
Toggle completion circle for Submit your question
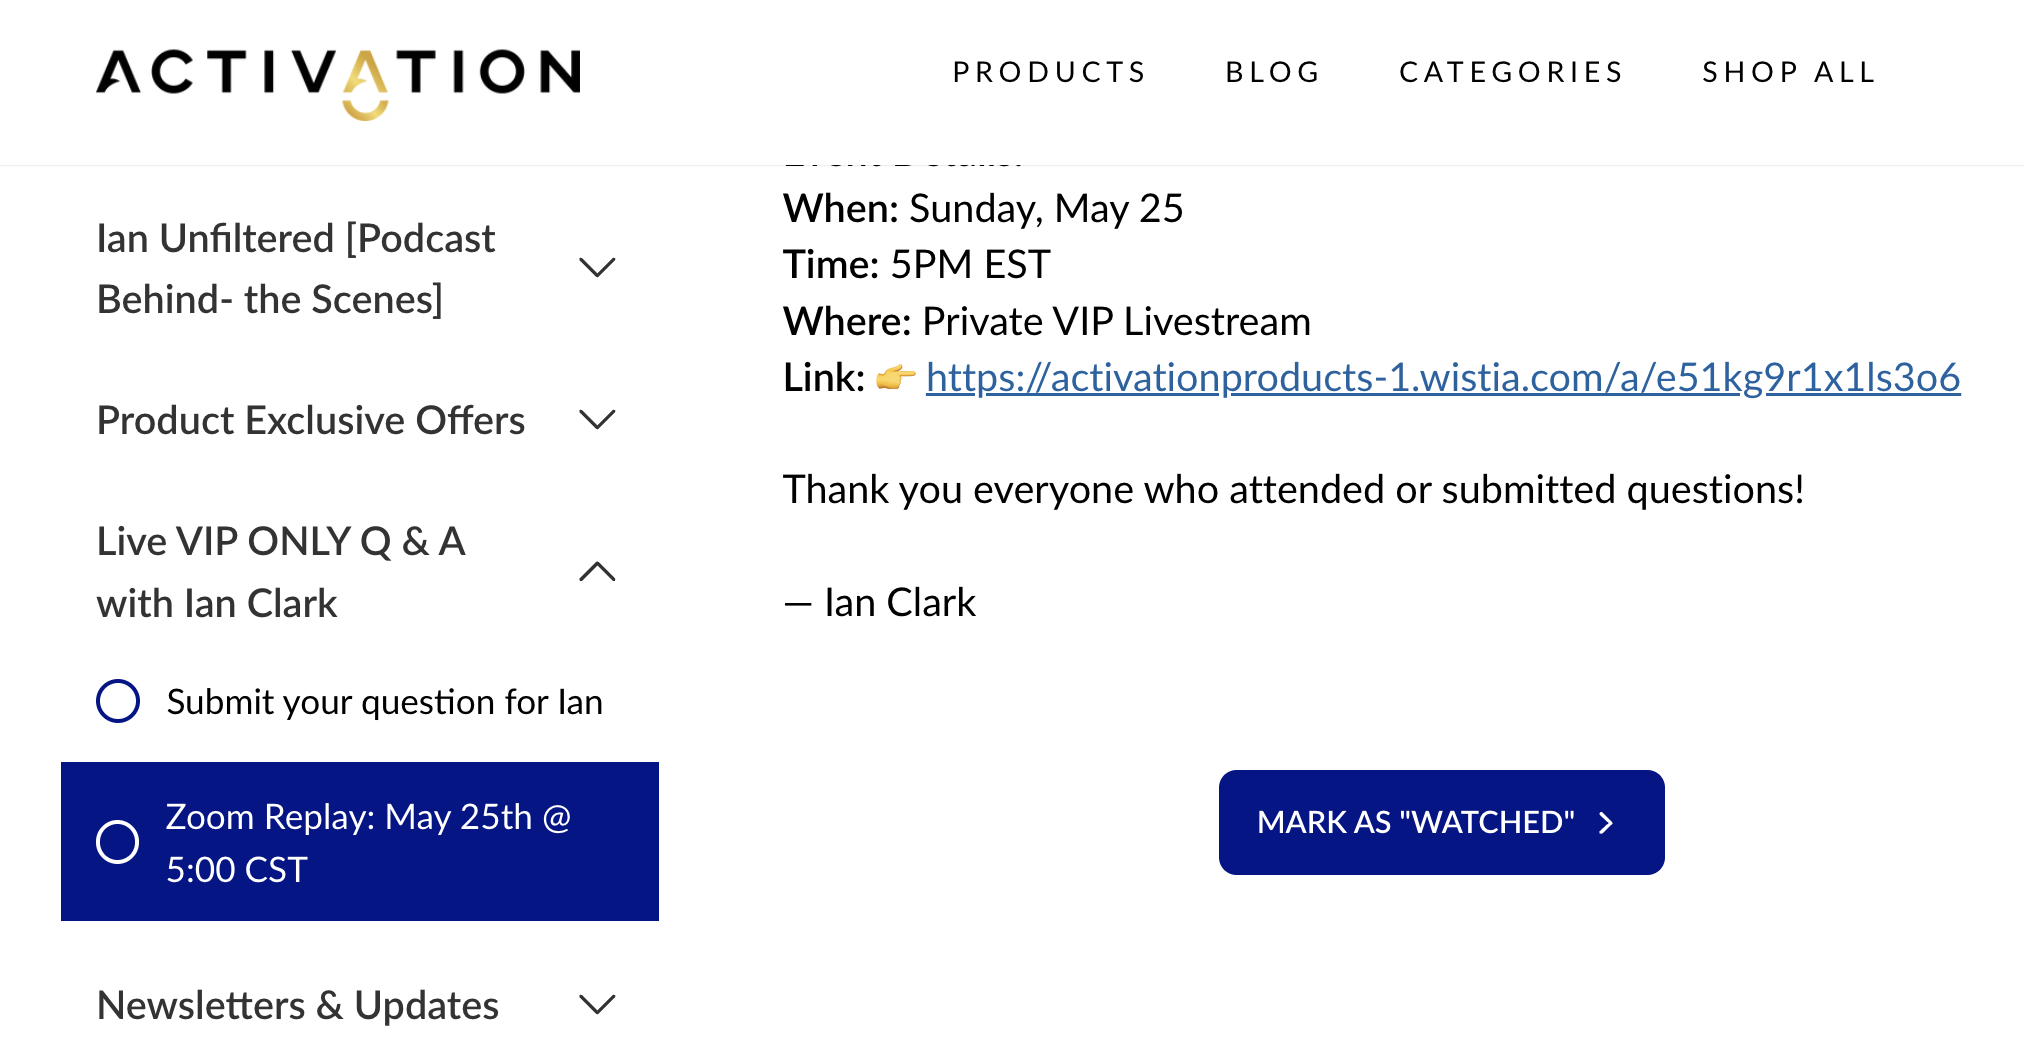(118, 701)
